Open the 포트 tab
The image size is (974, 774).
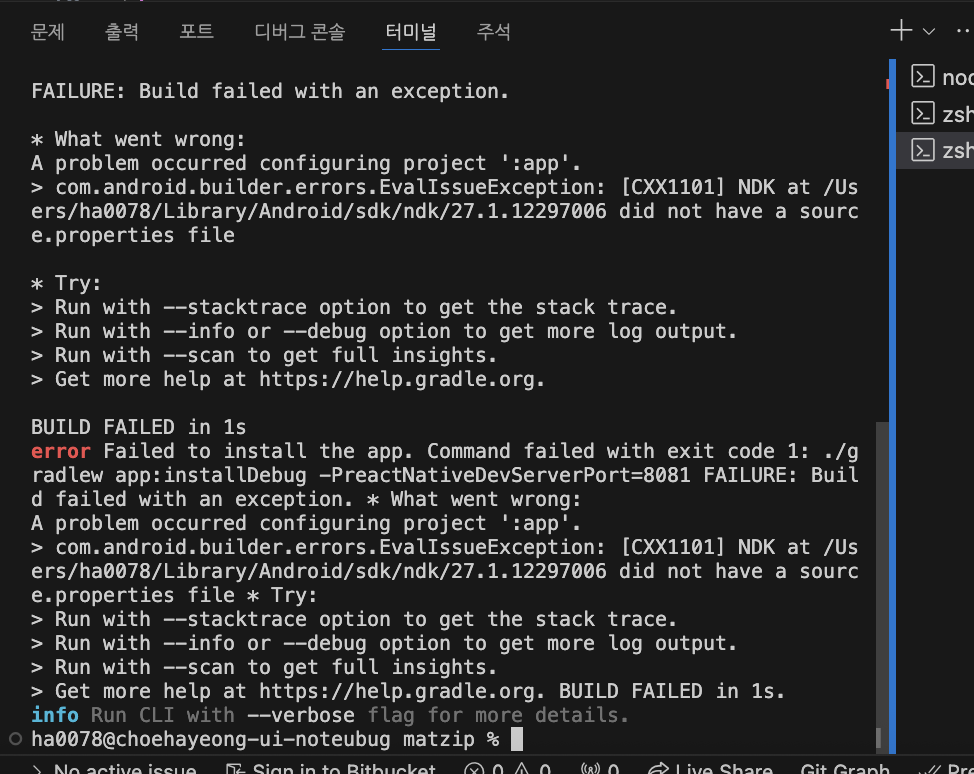196,31
